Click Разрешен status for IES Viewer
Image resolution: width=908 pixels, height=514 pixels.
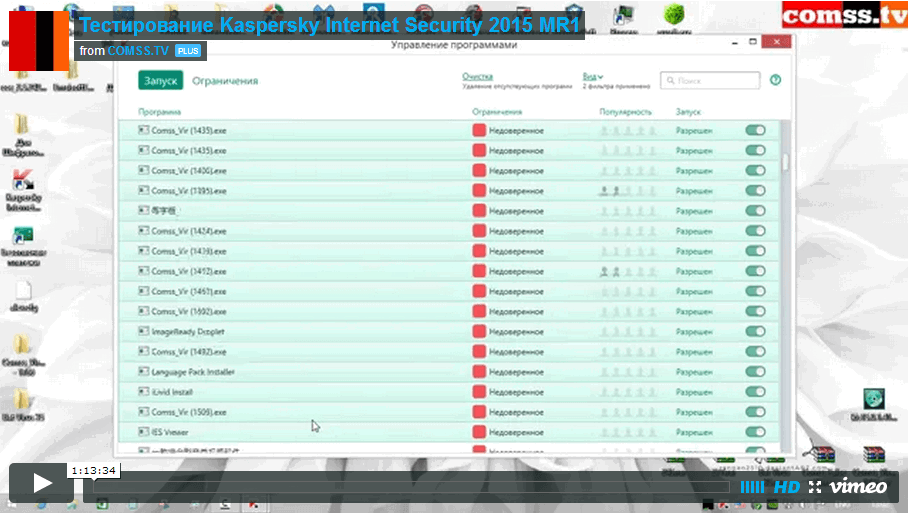pyautogui.click(x=694, y=432)
